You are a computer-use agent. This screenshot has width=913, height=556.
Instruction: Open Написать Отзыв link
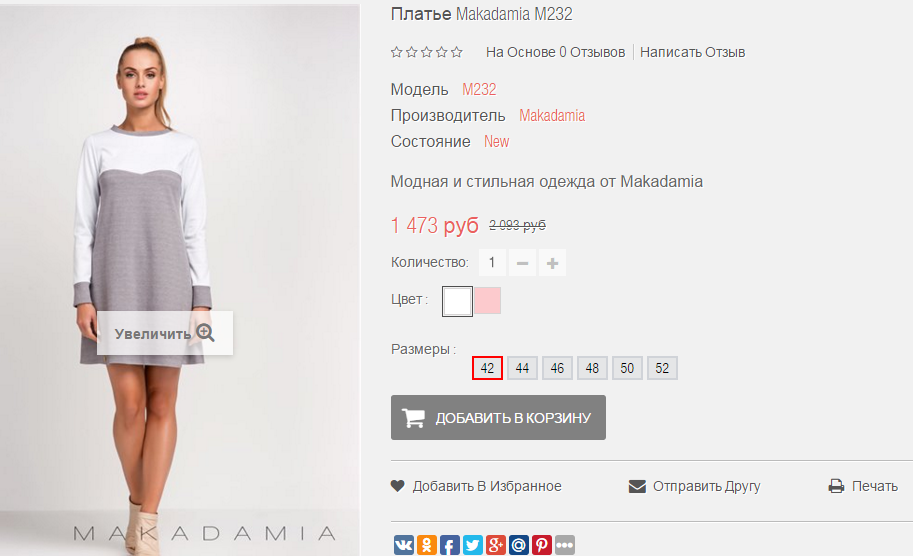pyautogui.click(x=692, y=52)
